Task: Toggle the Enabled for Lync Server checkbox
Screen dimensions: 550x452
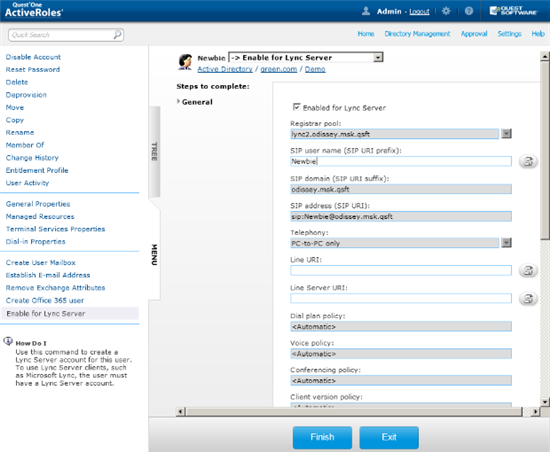Action: (x=296, y=107)
